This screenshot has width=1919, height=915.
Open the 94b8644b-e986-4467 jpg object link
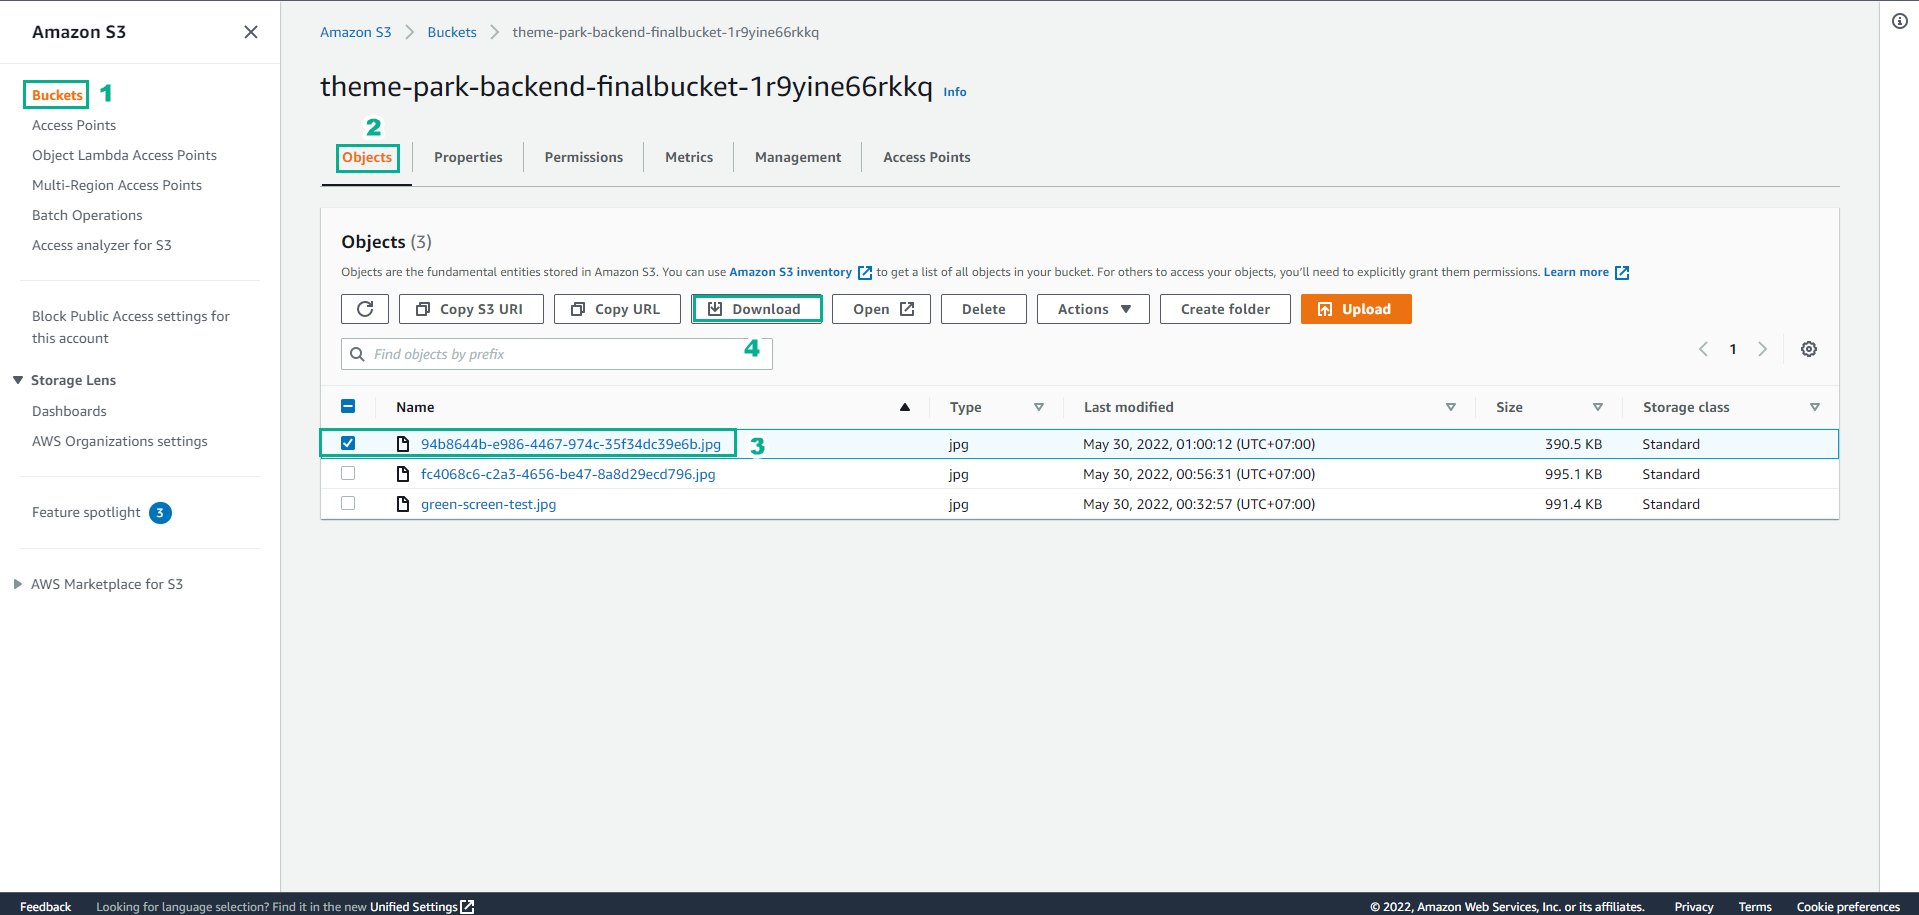pyautogui.click(x=571, y=444)
